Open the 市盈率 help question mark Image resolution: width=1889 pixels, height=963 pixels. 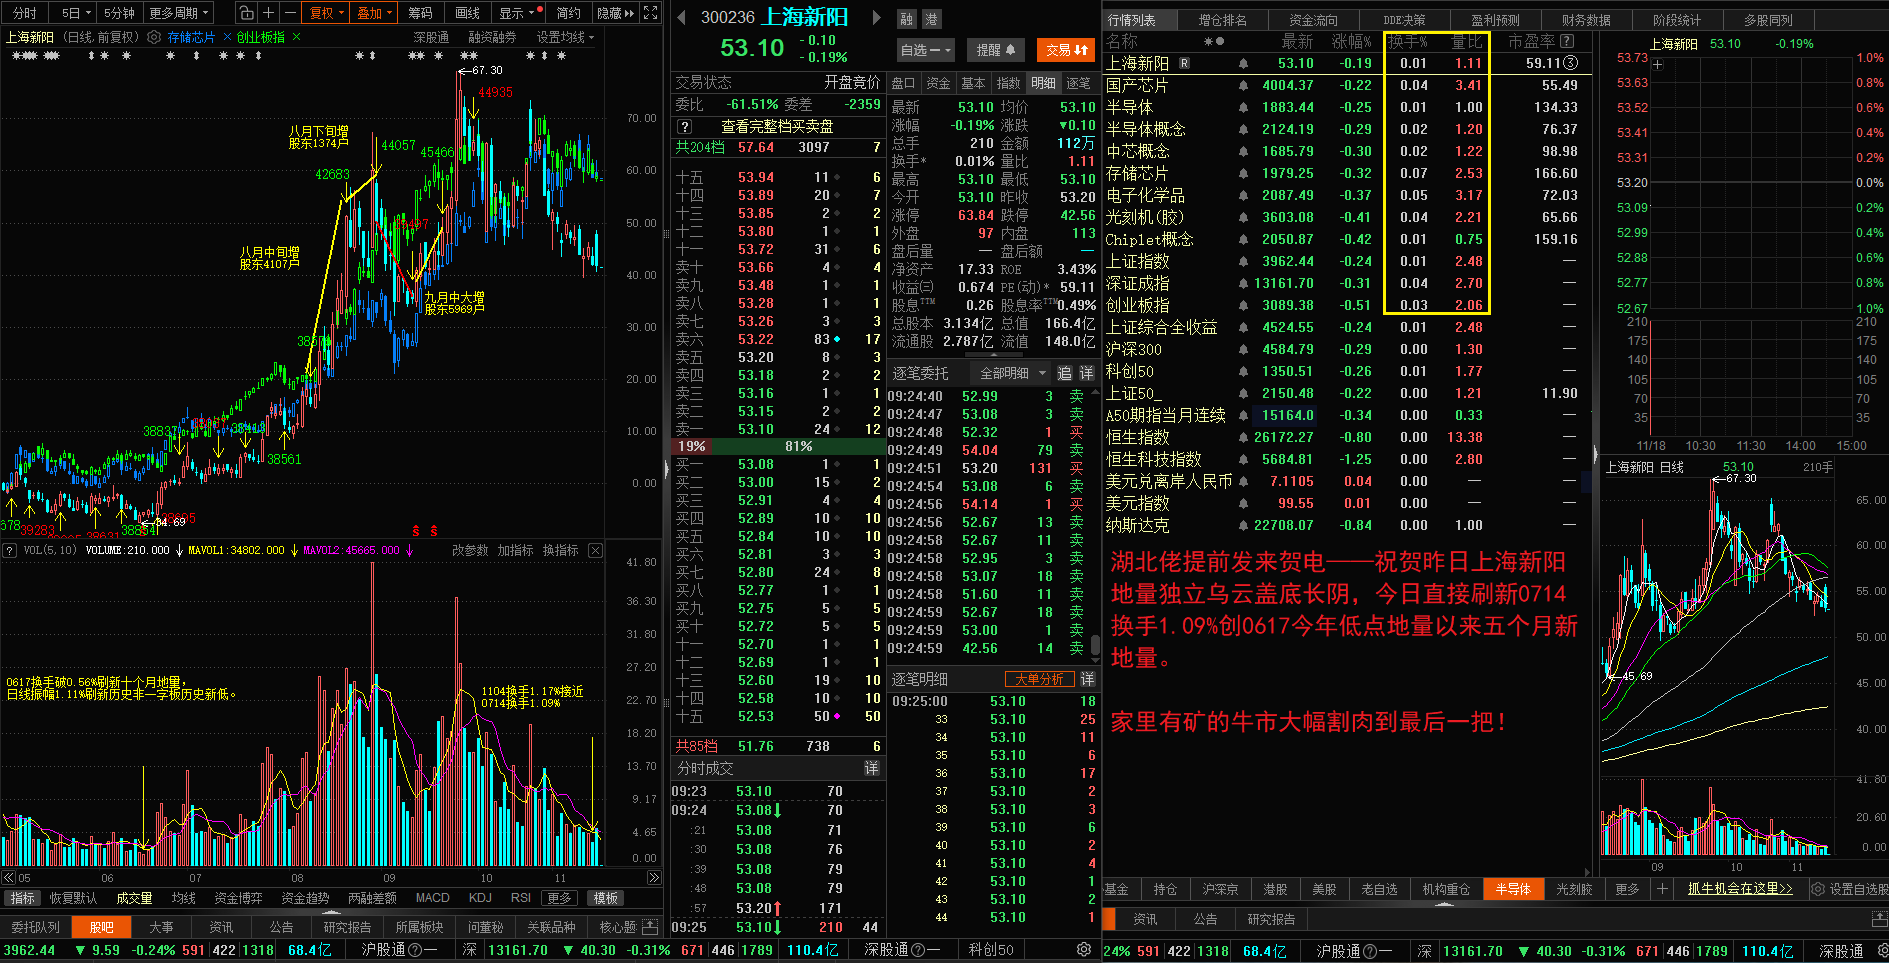[1567, 41]
